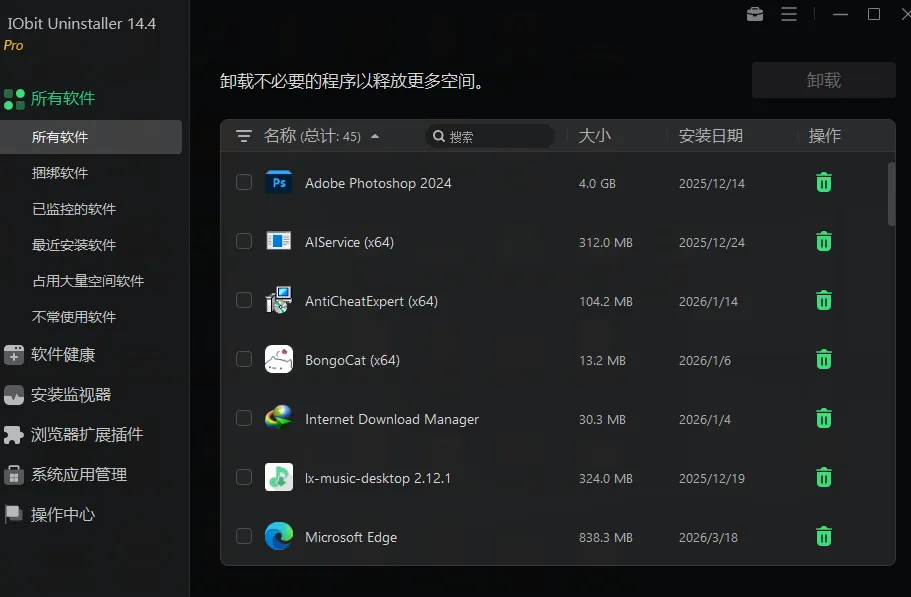This screenshot has height=597, width=911.
Task: Click the 4.0 GB size value
Action: tap(597, 184)
